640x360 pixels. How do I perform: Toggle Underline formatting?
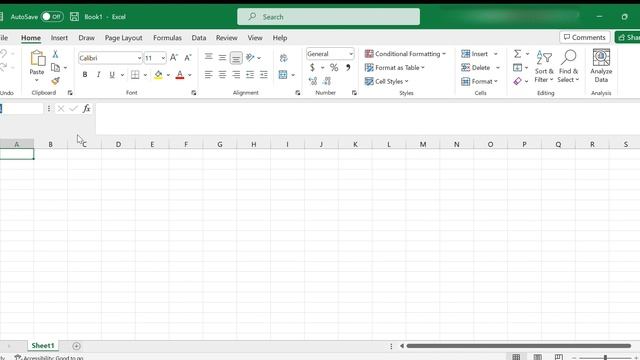(x=112, y=75)
